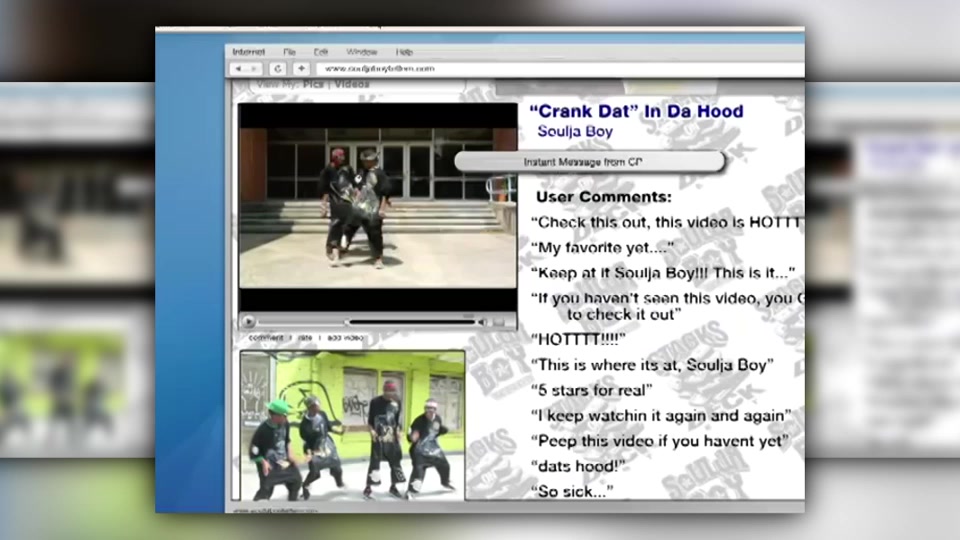The height and width of the screenshot is (540, 960).
Task: Select comment "If you haven't seen this video"
Action: pyautogui.click(x=667, y=306)
